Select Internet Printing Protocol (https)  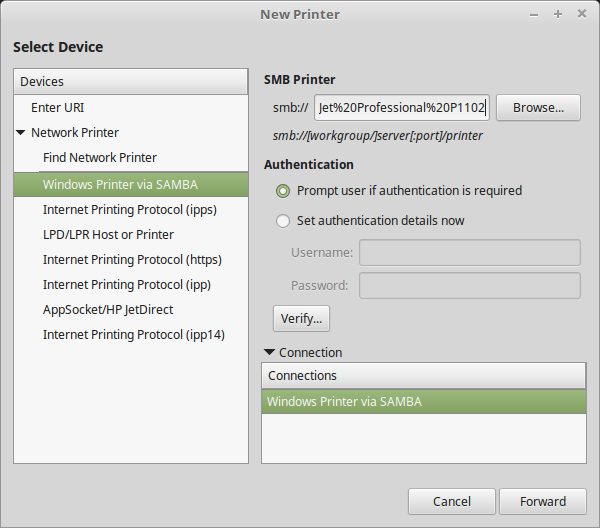[x=132, y=260]
